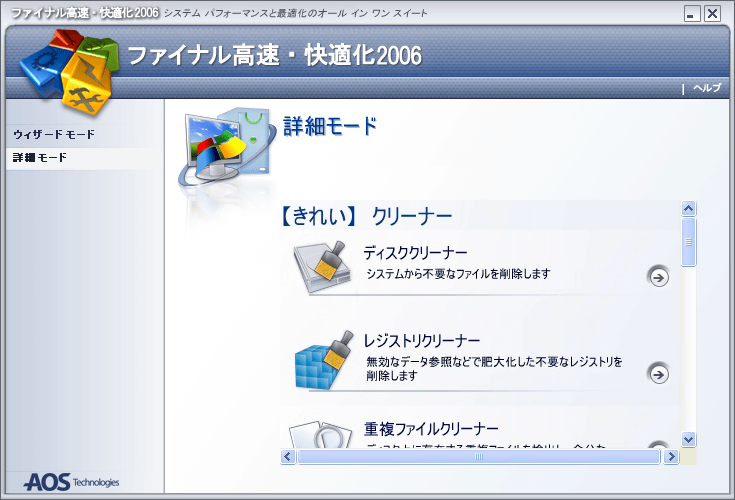The image size is (735, 500).
Task: Click the colorful cube application logo
Action: [69, 72]
